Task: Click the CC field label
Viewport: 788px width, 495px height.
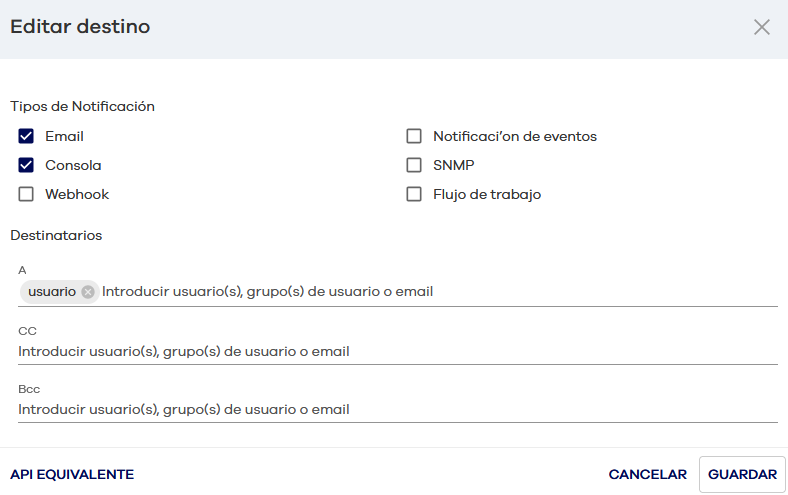Action: (x=27, y=330)
